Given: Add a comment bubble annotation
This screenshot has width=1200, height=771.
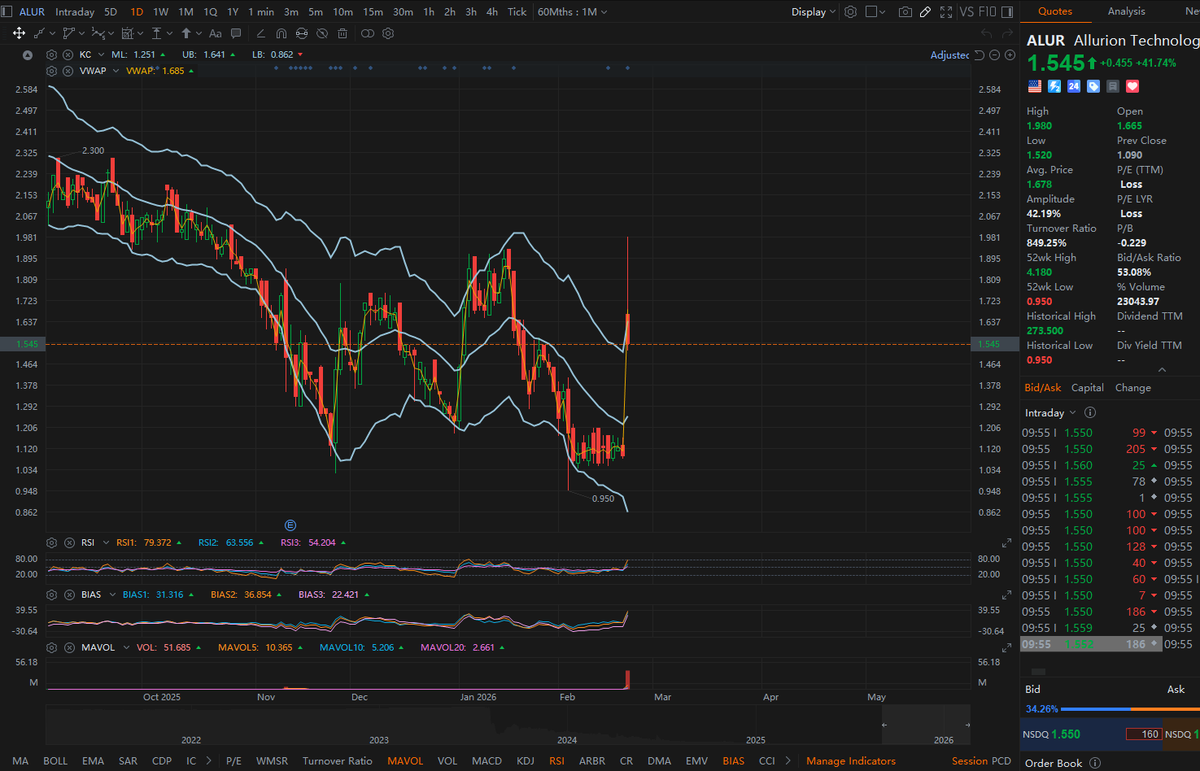Looking at the screenshot, I should pos(236,33).
